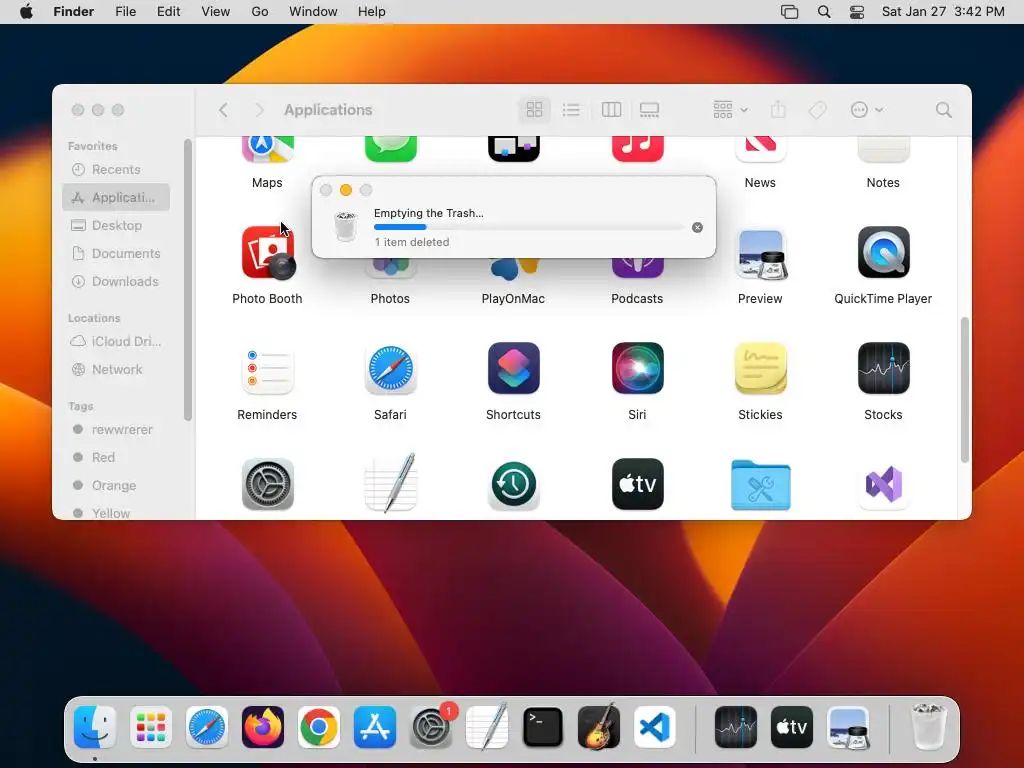Viewport: 1024px width, 768px height.
Task: Select the Reminders app icon
Action: [x=267, y=369]
